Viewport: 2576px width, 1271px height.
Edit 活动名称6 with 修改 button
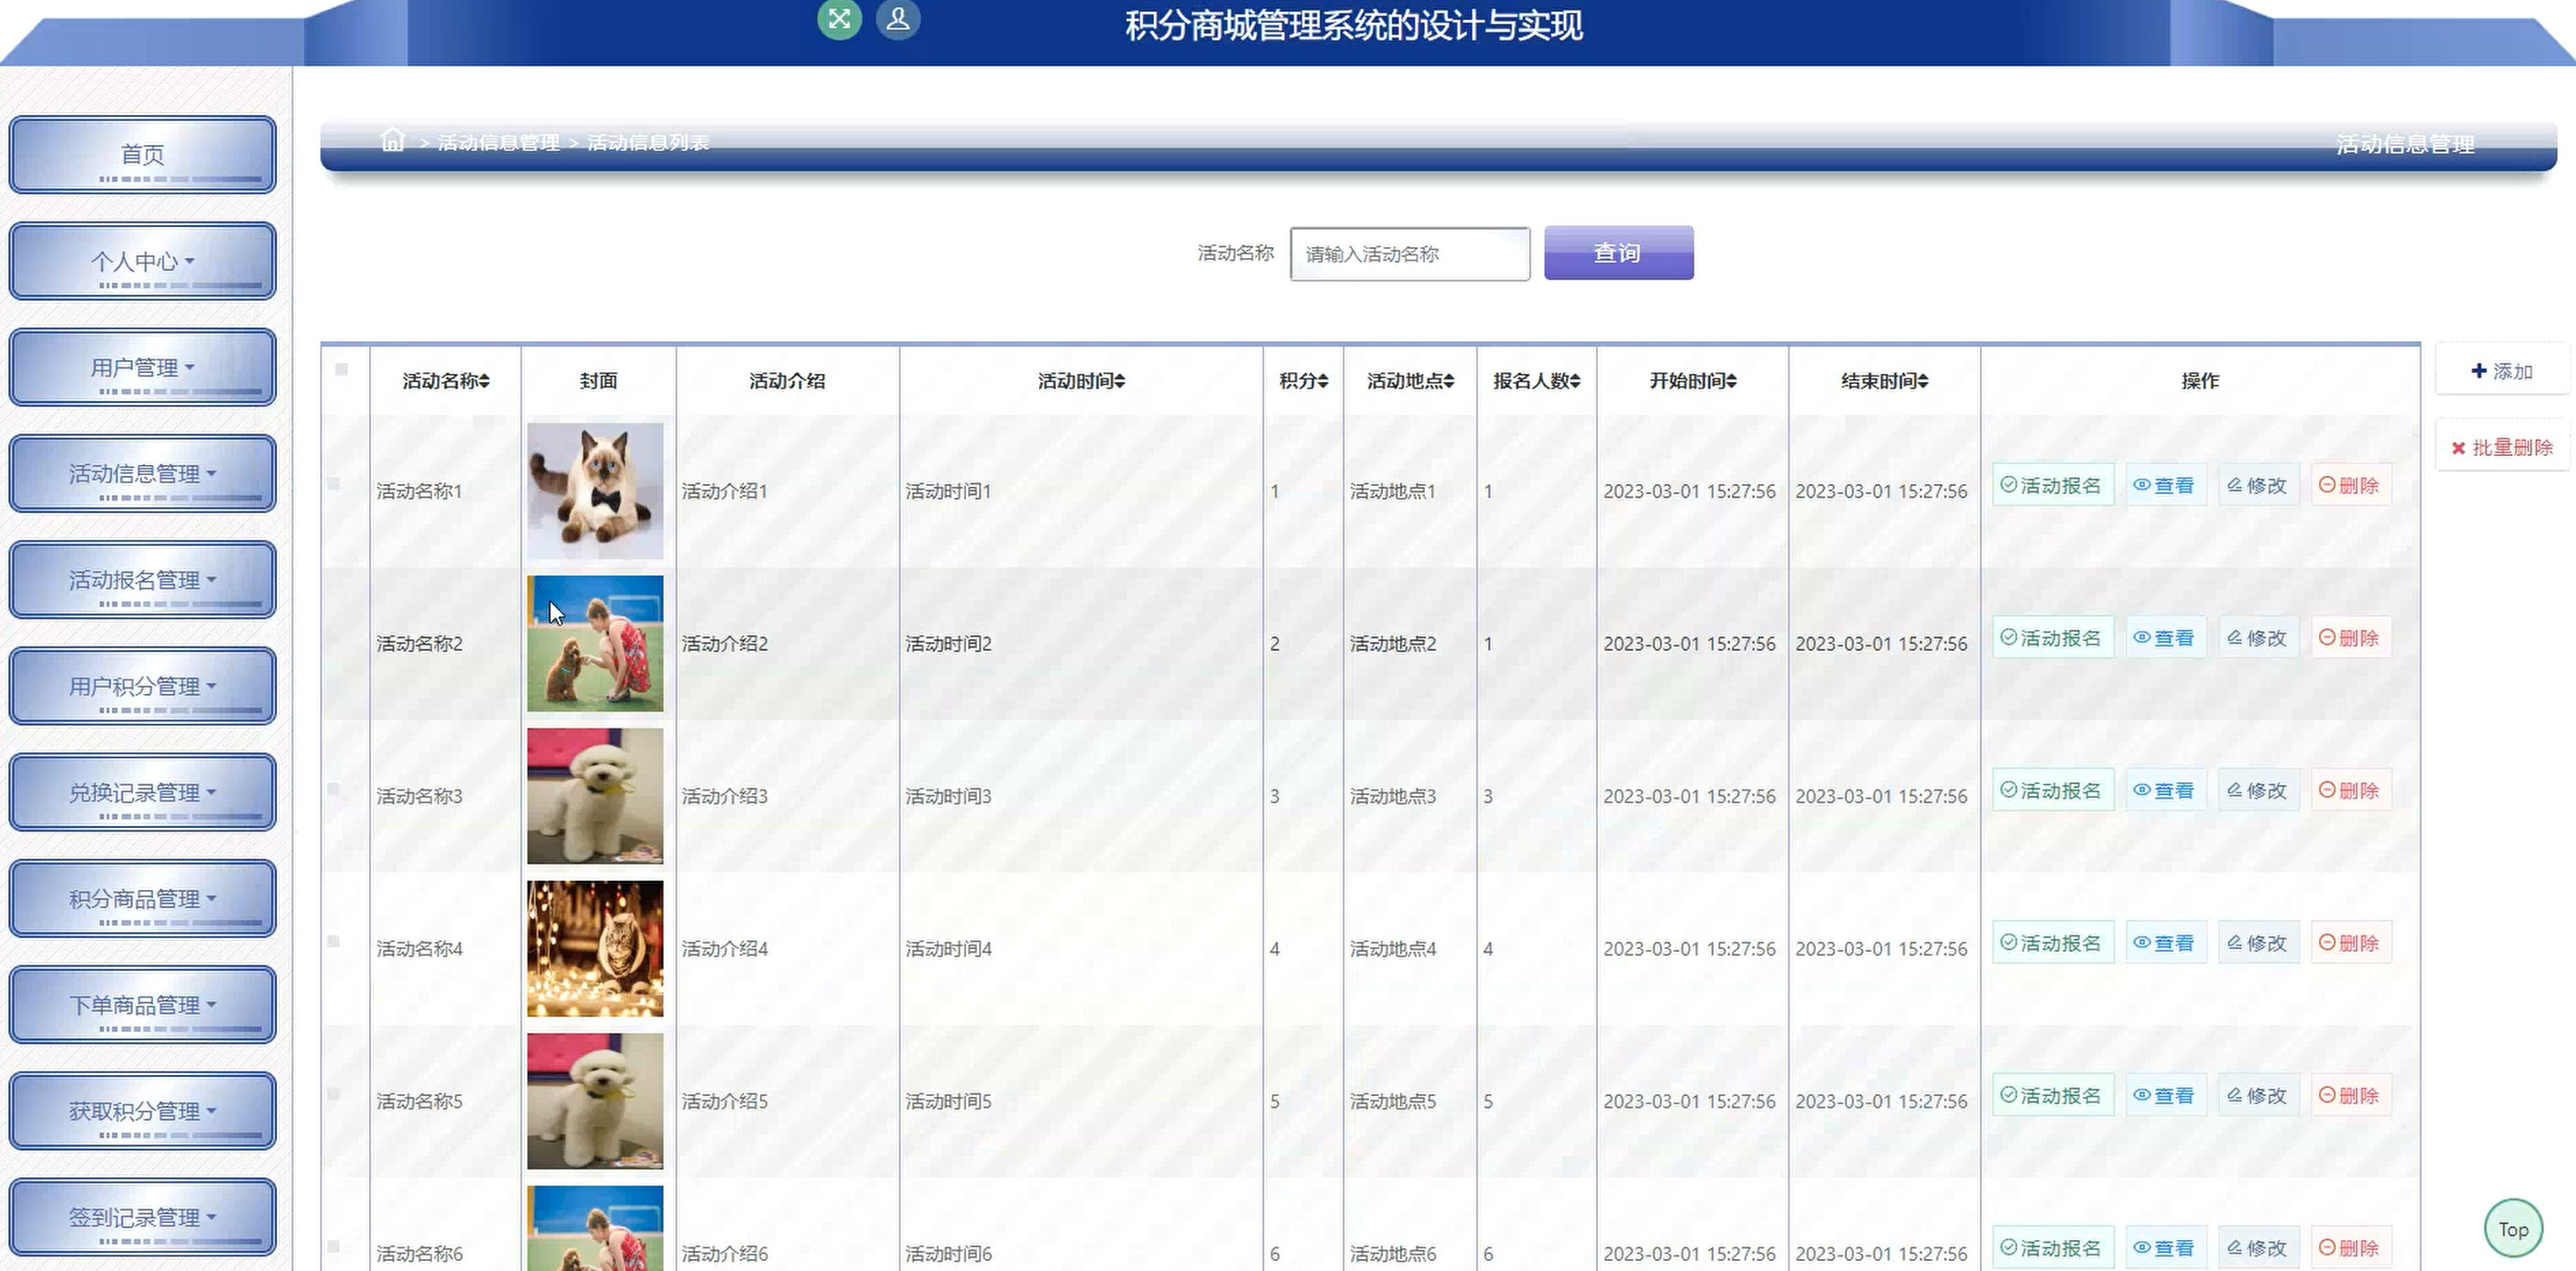pos(2258,1248)
